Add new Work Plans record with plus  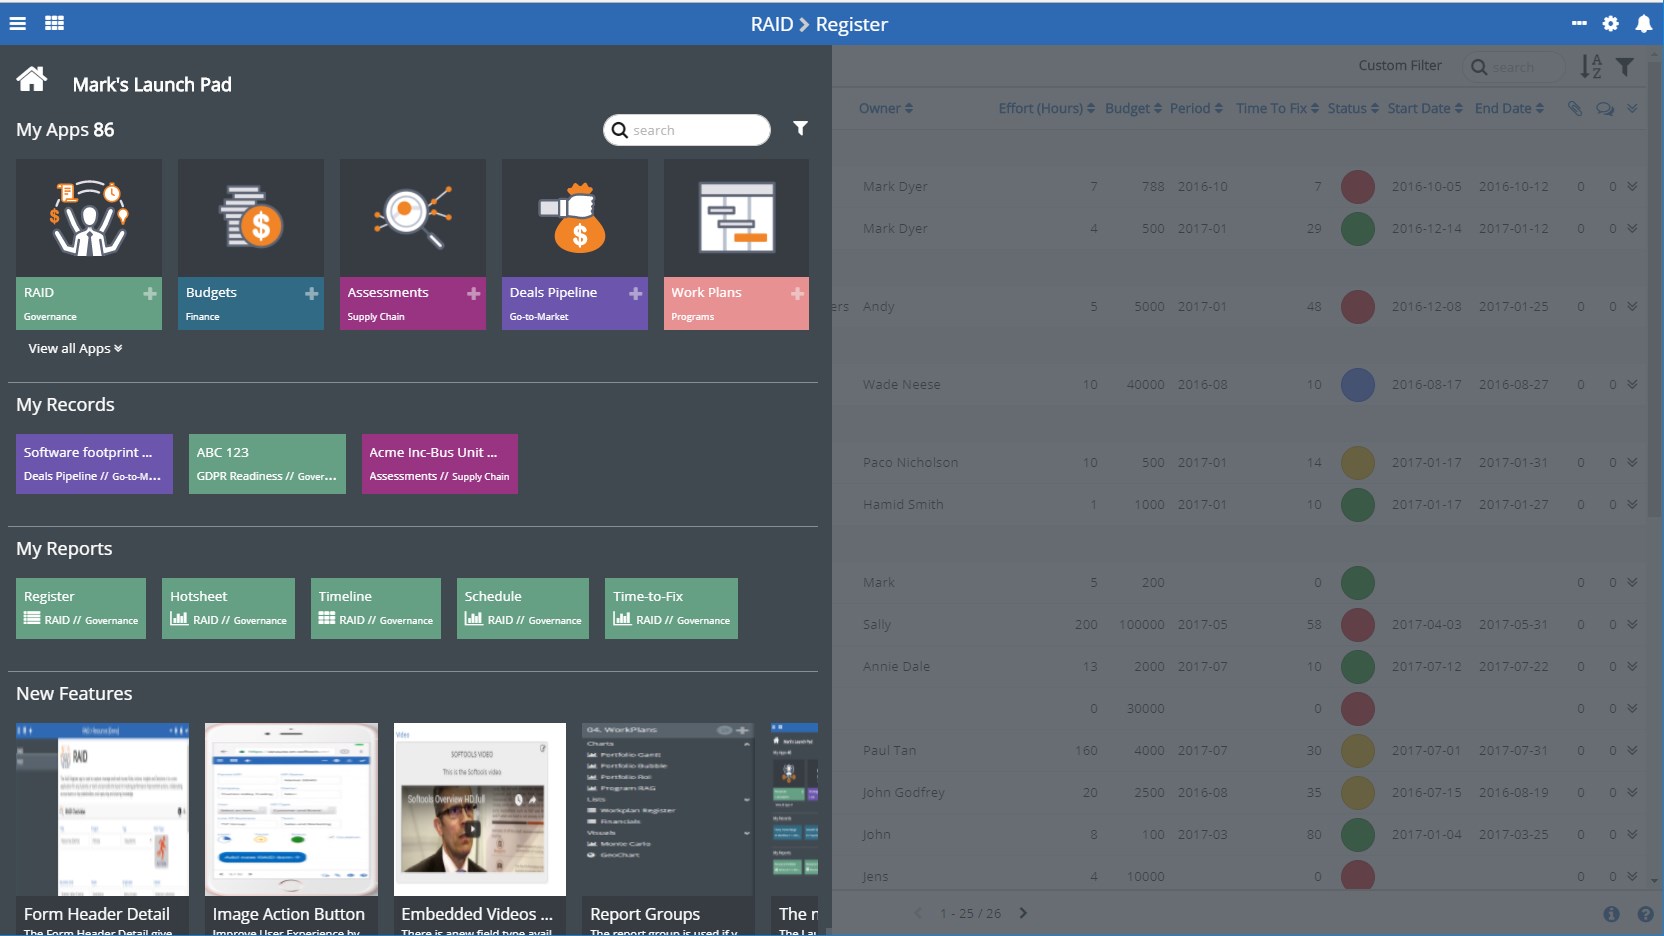coord(797,293)
